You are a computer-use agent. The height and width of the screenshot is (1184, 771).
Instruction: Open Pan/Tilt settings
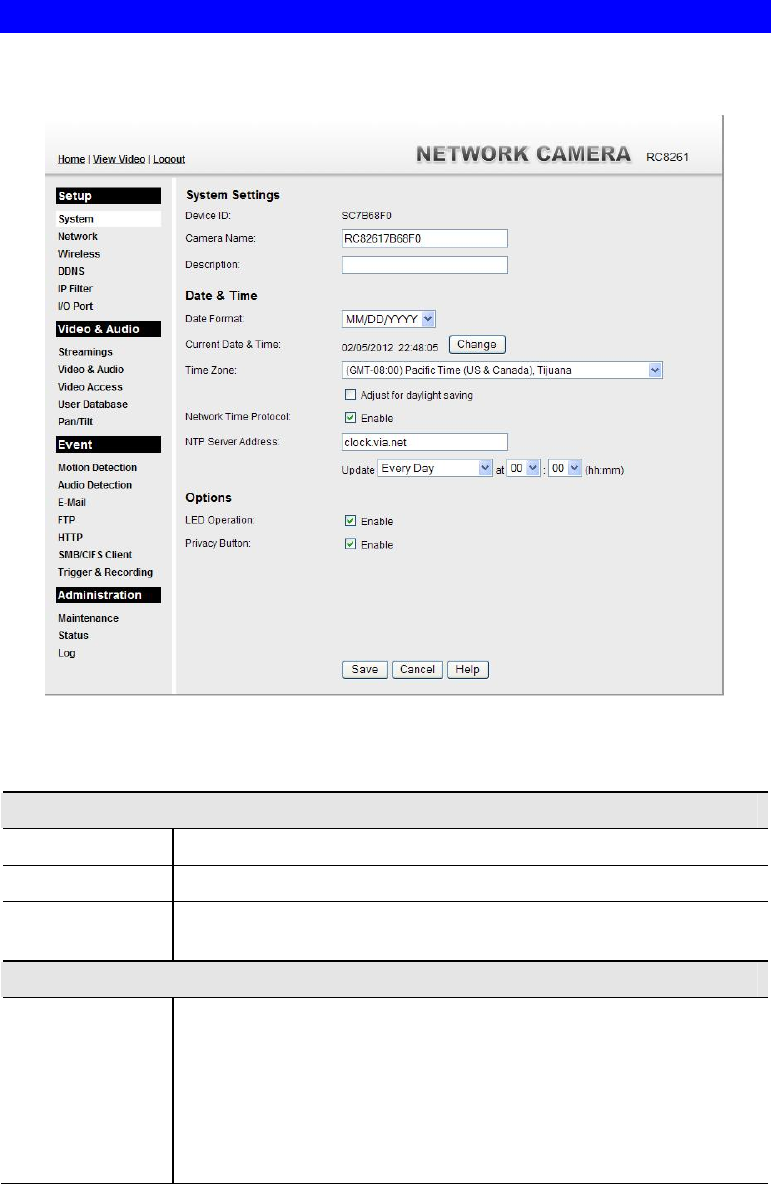(76, 421)
